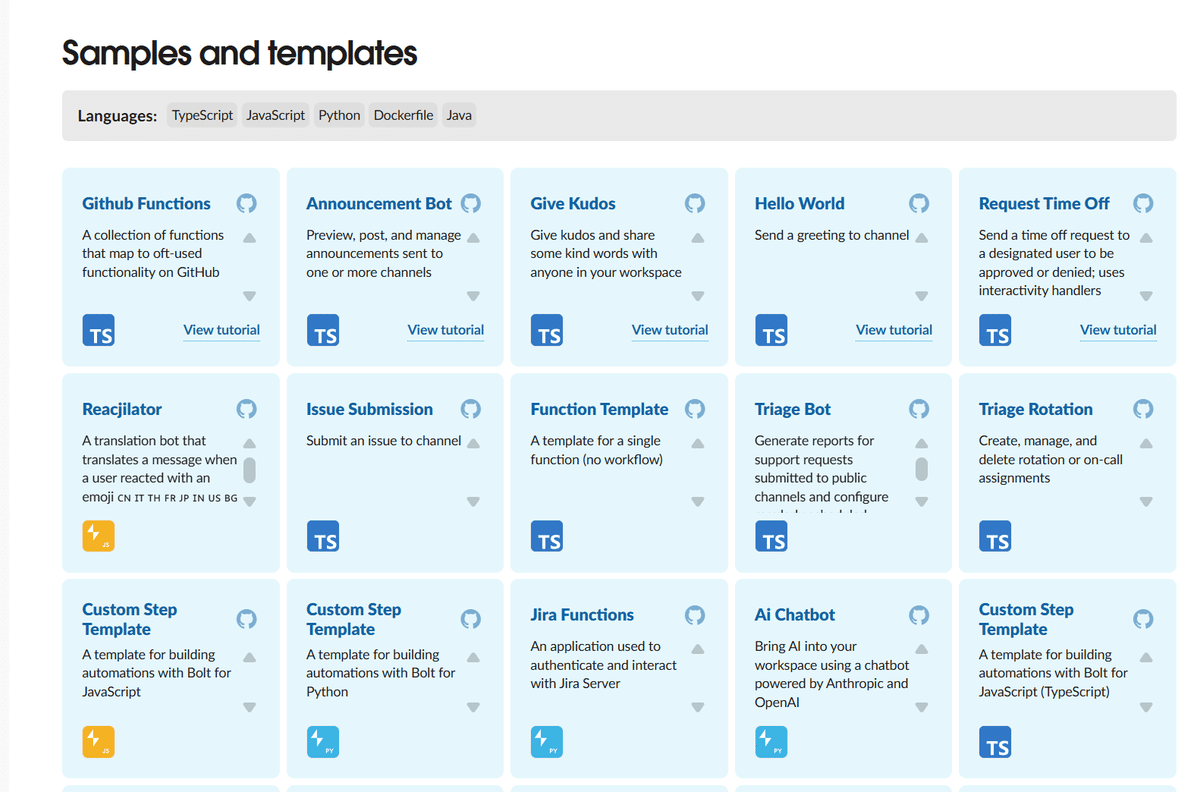Expand the Triage Bot description
This screenshot has height=792, width=1200.
pyautogui.click(x=920, y=501)
